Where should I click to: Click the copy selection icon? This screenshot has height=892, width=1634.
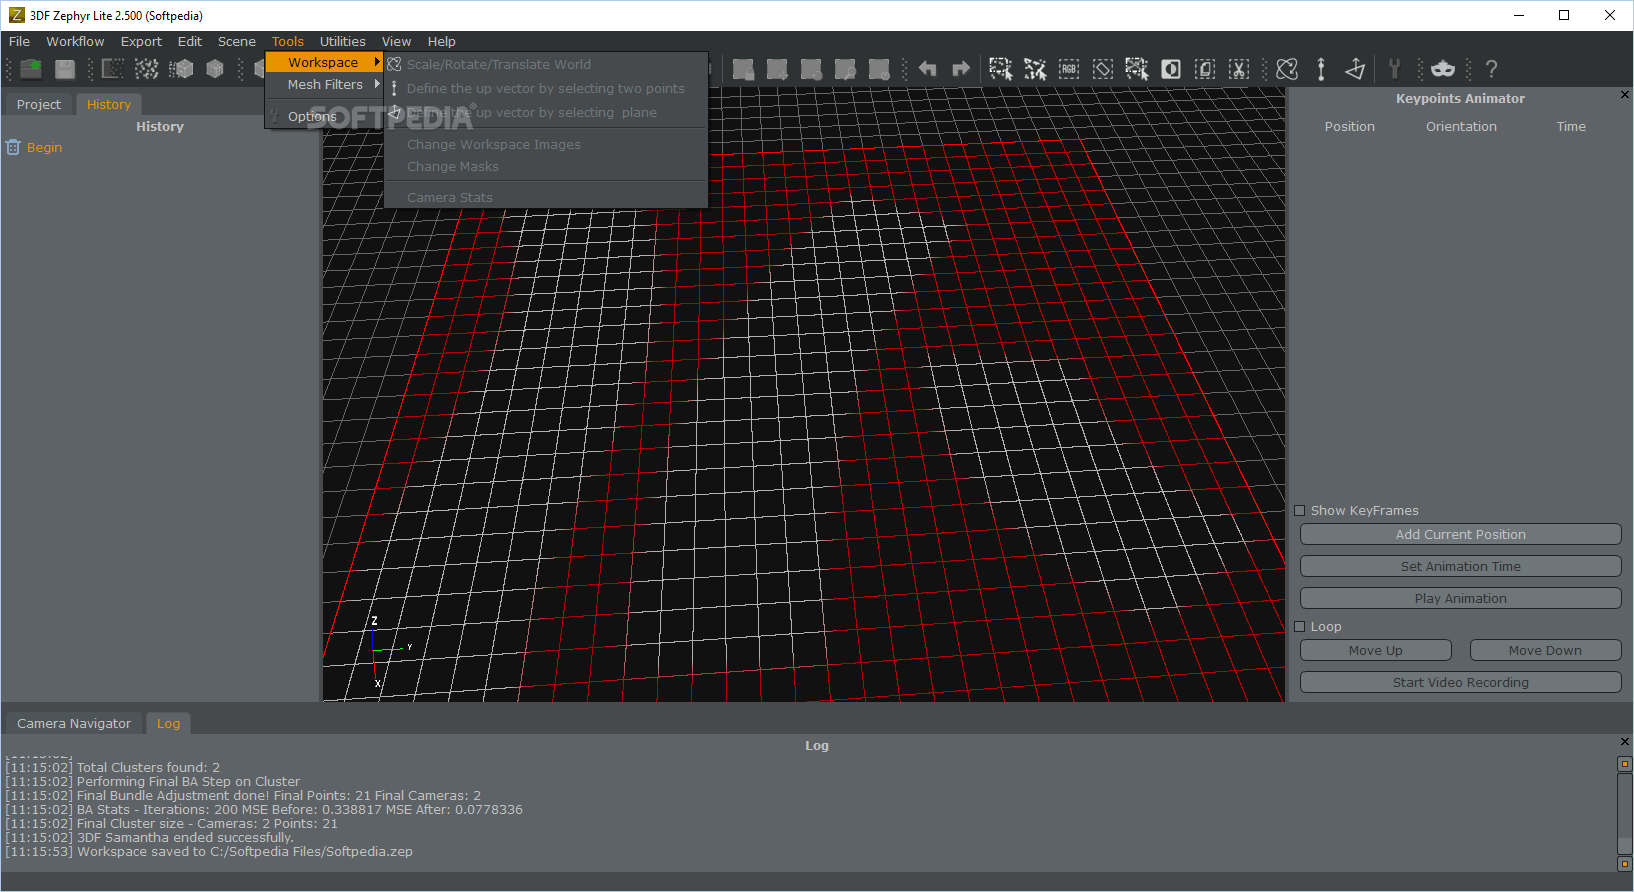tap(1205, 69)
